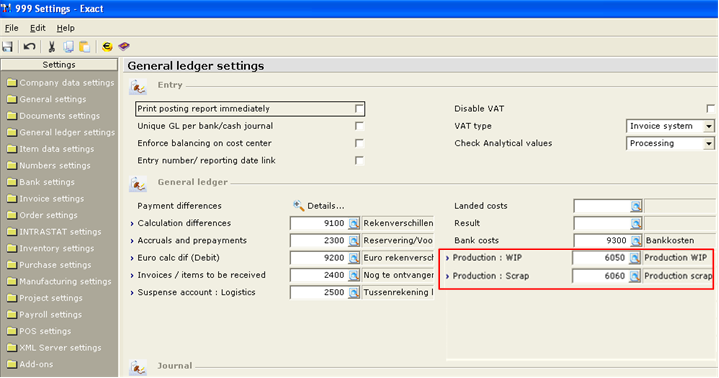The image size is (719, 378).
Task: Open the Help menu
Action: pos(66,28)
